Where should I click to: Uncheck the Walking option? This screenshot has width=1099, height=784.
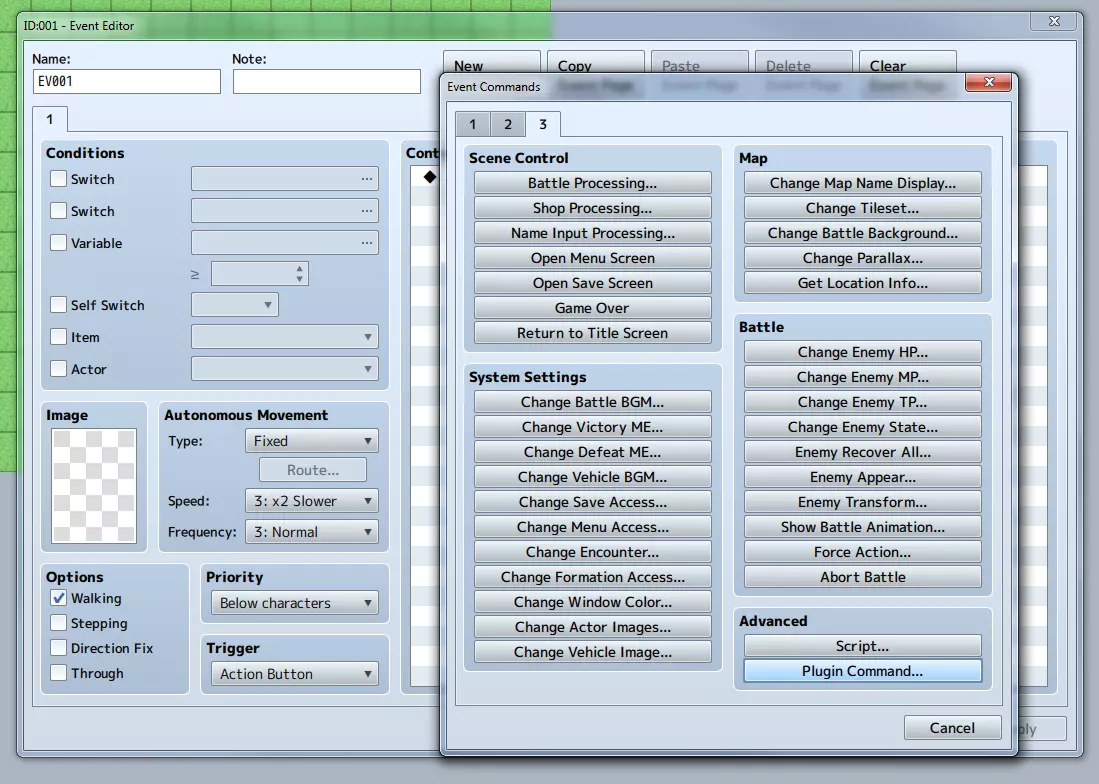point(59,598)
